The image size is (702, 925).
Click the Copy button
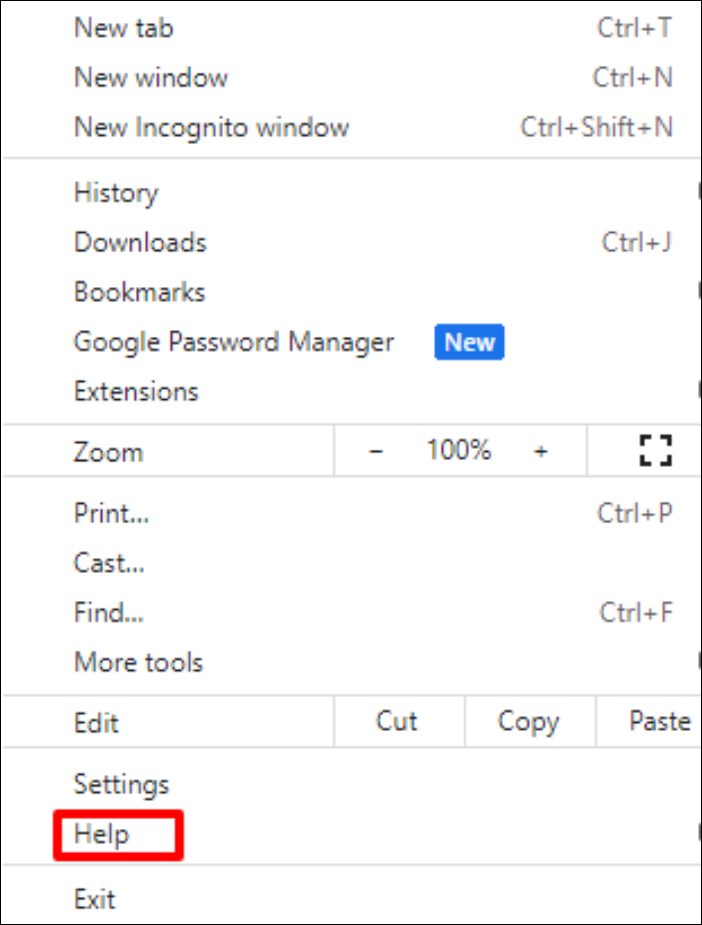528,721
